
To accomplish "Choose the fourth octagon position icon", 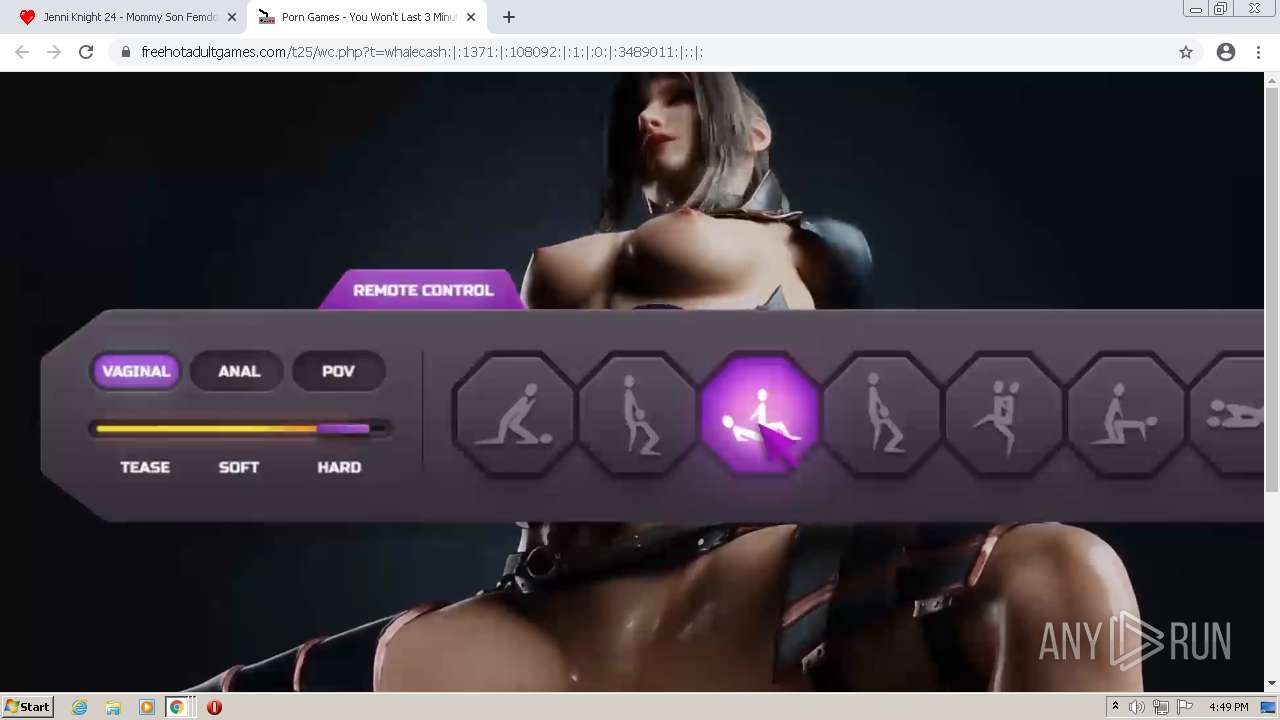I will [883, 414].
